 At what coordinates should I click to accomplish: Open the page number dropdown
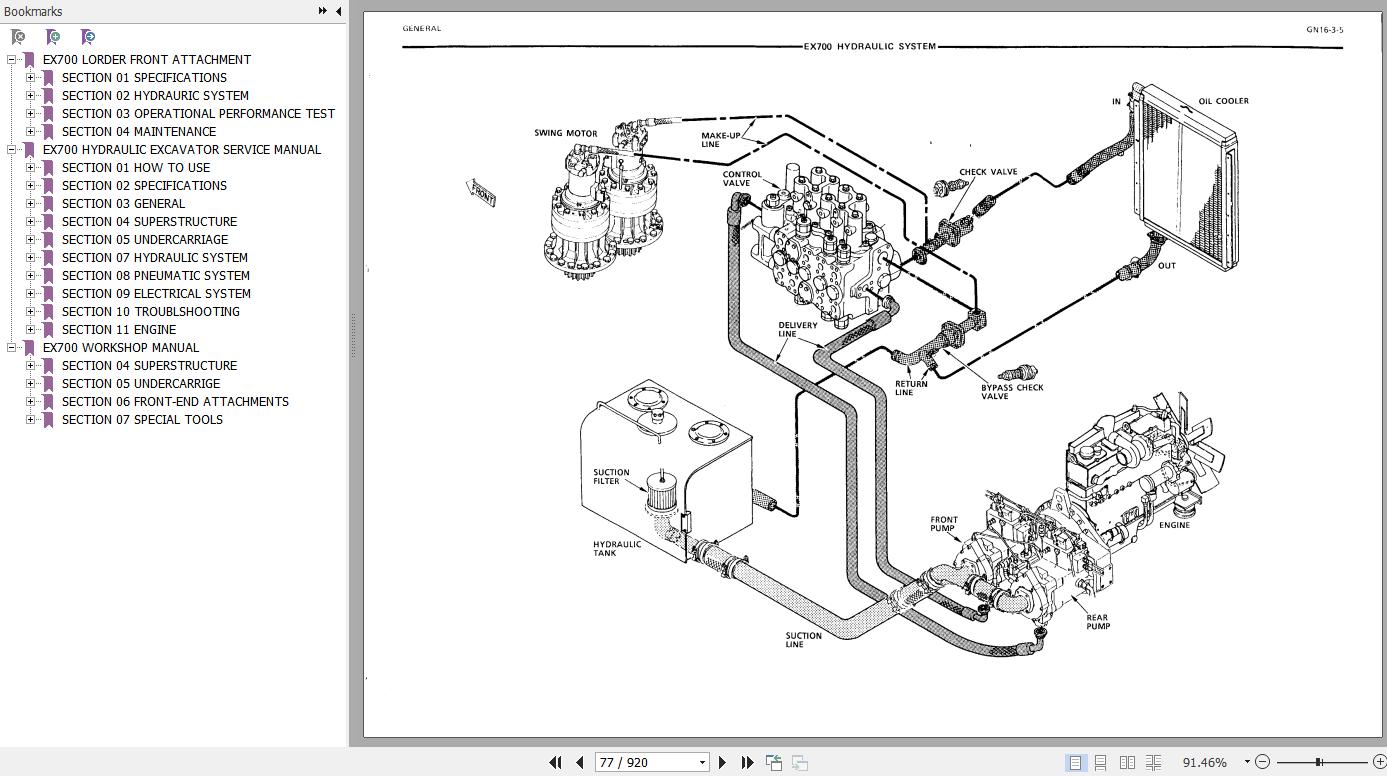(702, 762)
